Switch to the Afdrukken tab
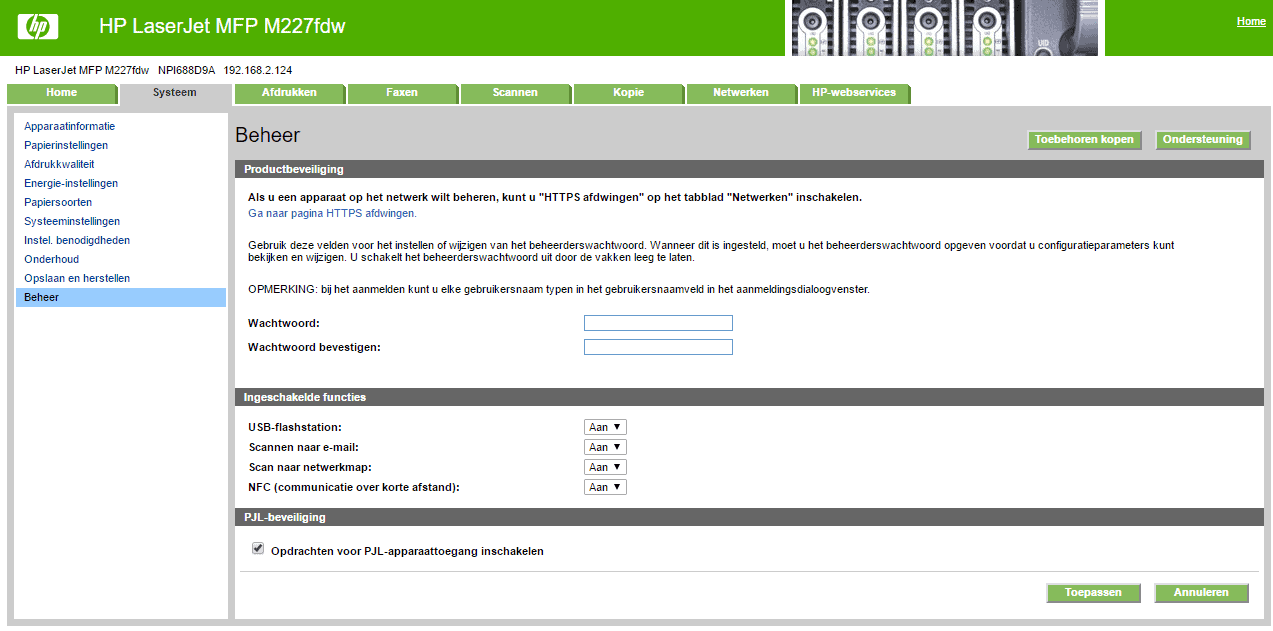 point(289,93)
